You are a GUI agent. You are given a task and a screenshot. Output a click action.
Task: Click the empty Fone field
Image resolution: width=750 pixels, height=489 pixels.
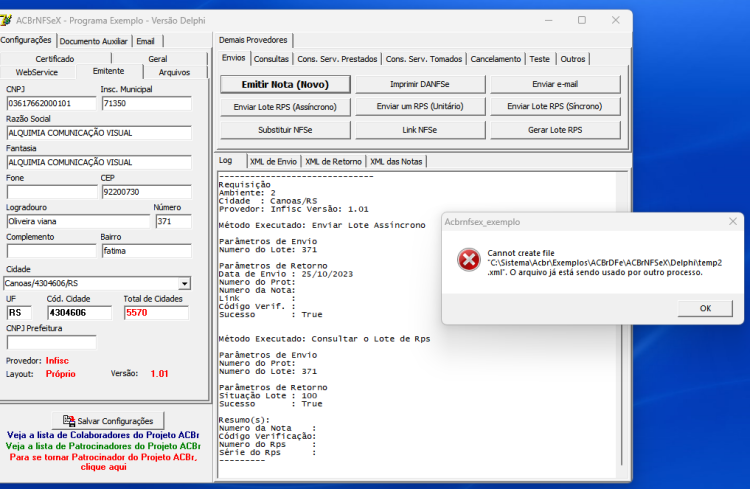52,192
